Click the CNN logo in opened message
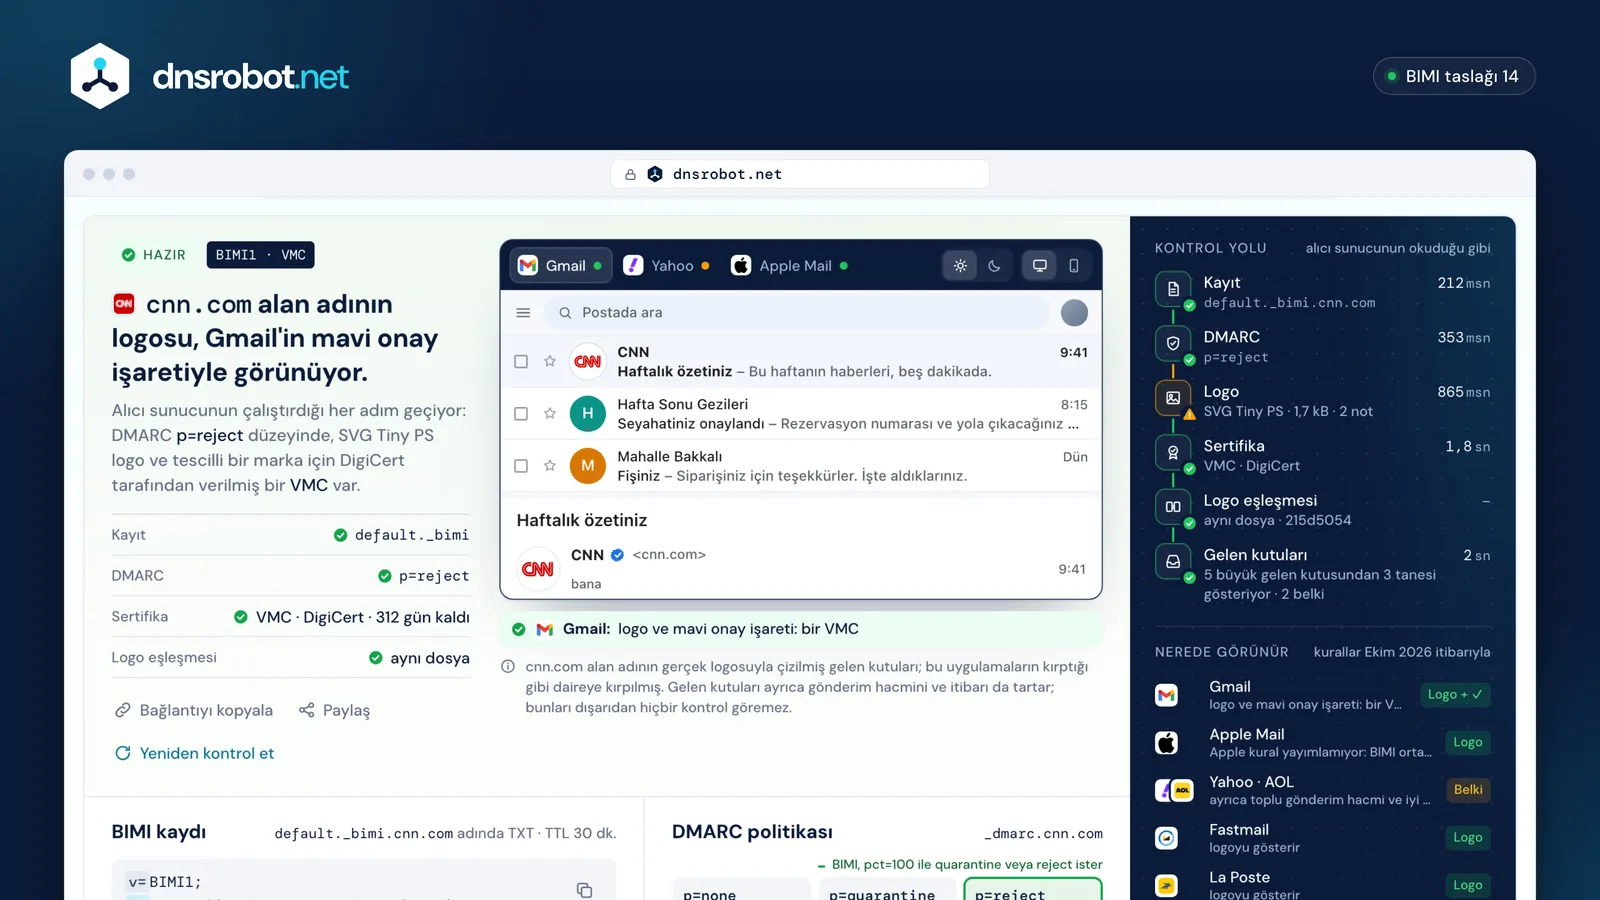The height and width of the screenshot is (900, 1600). coord(538,569)
